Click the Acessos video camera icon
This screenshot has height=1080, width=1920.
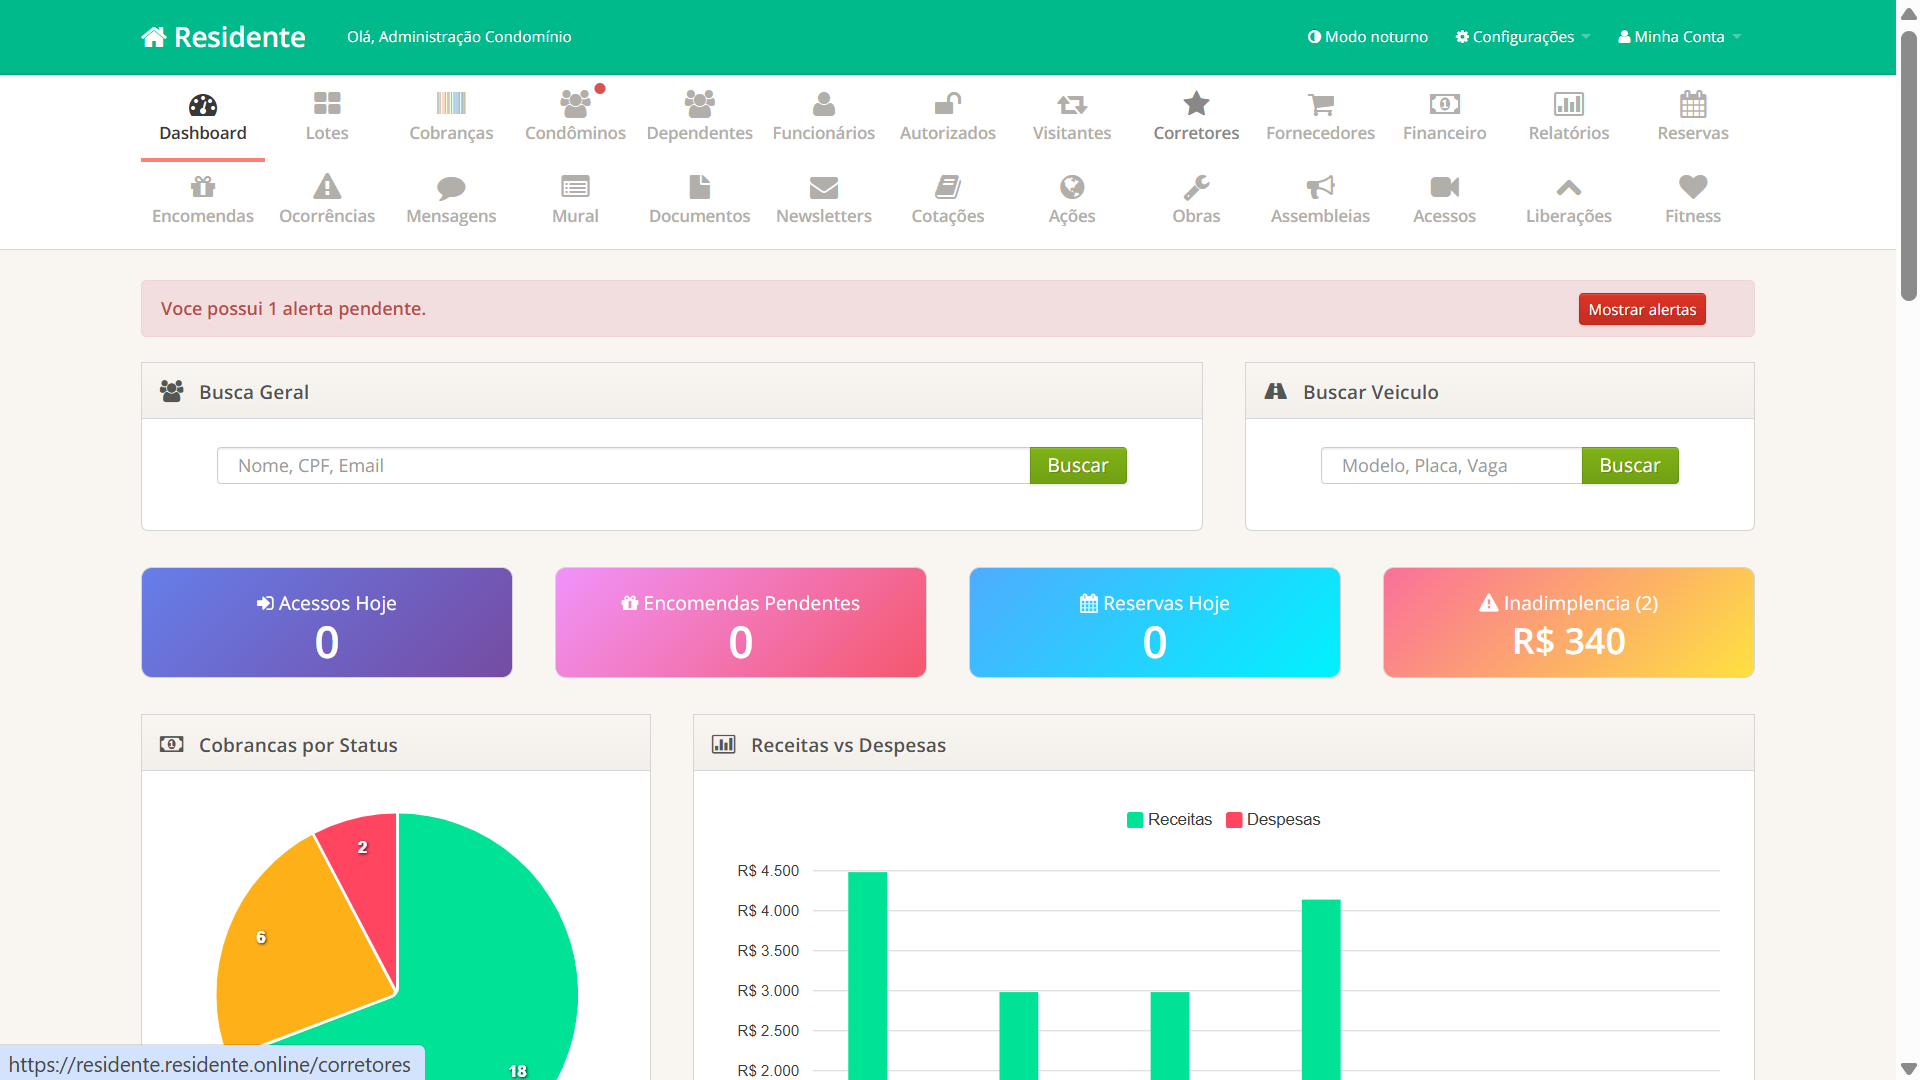[1444, 187]
